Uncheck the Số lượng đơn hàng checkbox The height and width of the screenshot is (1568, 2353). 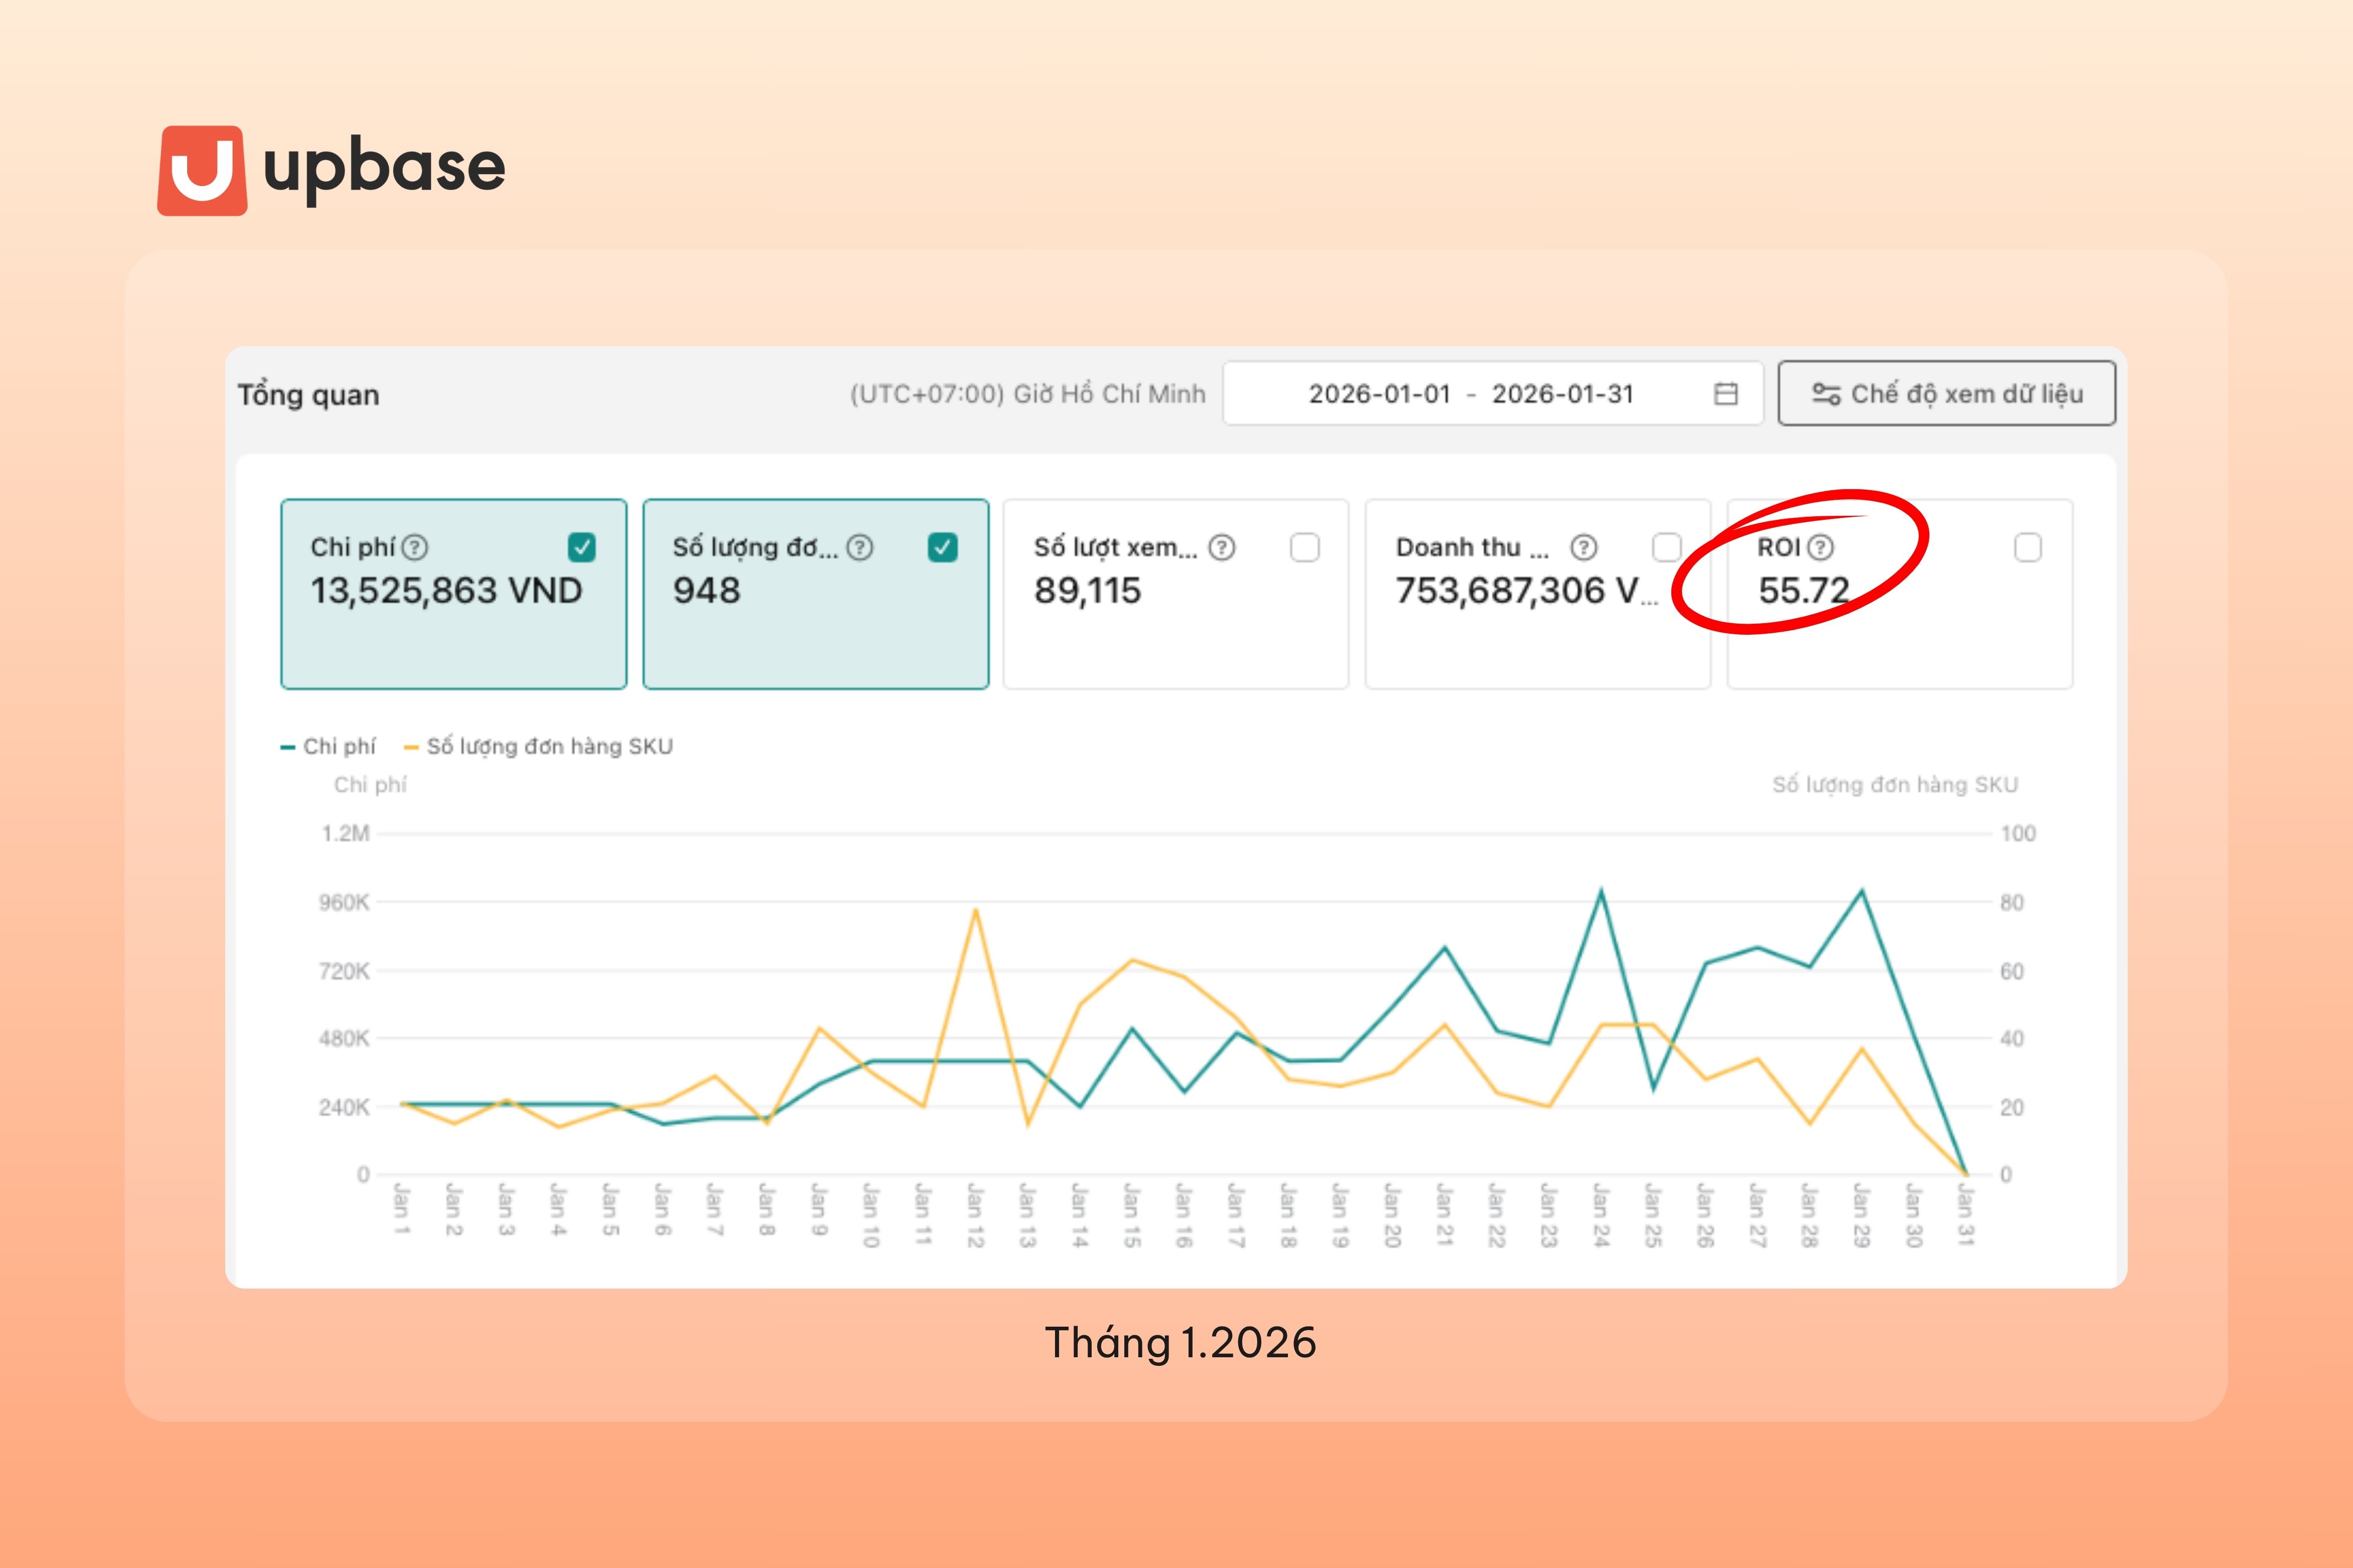click(943, 547)
